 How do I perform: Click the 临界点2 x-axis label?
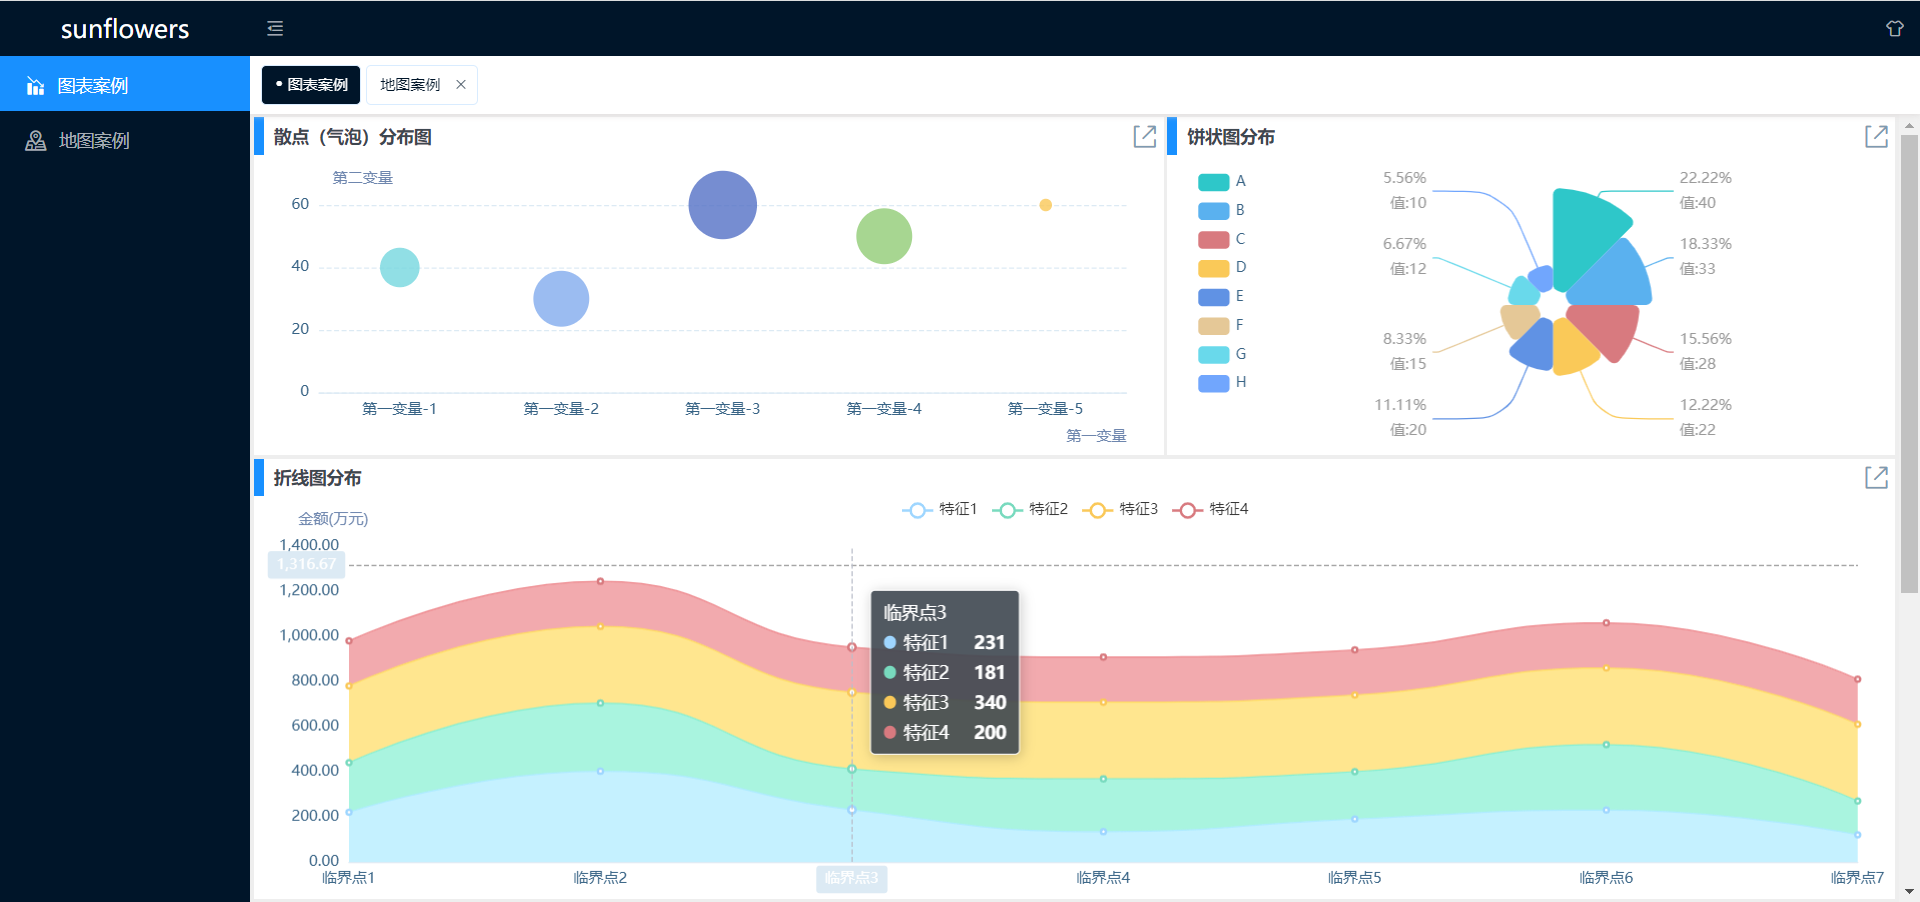(x=600, y=878)
